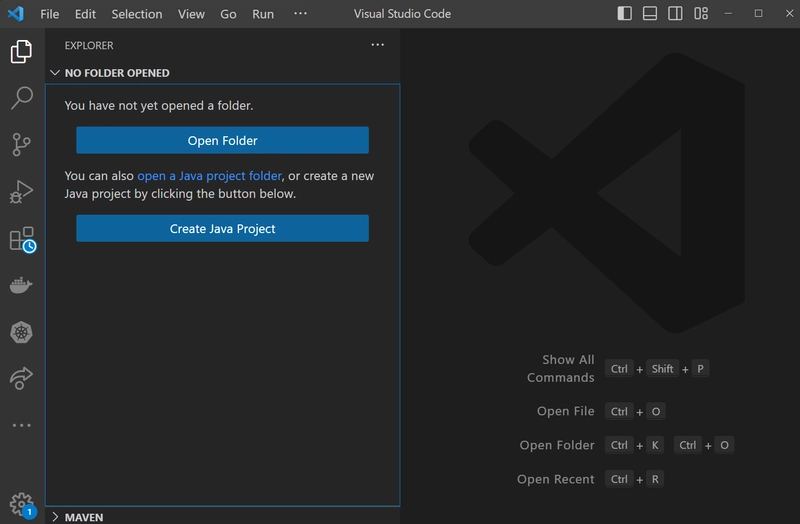This screenshot has height=524, width=800.
Task: Open the Docker view icon
Action: coord(21,285)
